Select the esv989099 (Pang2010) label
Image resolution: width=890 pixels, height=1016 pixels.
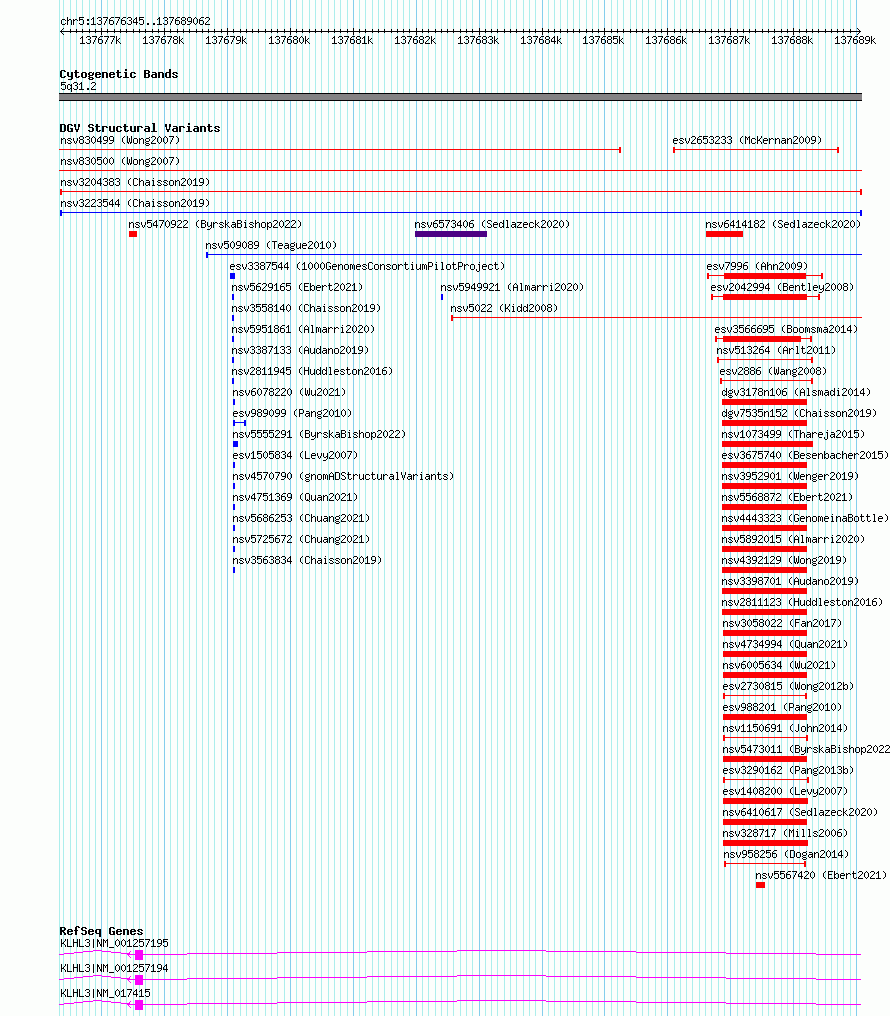coord(292,413)
